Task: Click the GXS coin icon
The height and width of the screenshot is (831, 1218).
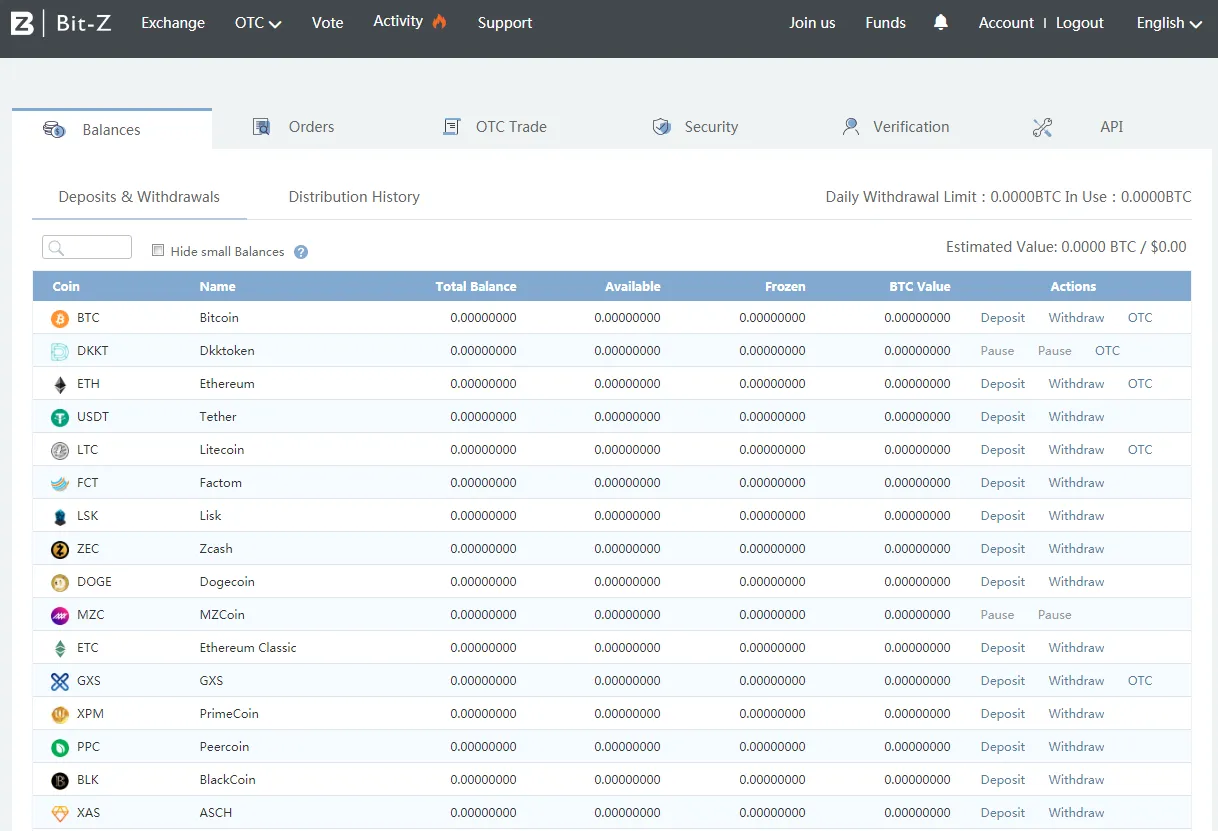Action: tap(60, 681)
